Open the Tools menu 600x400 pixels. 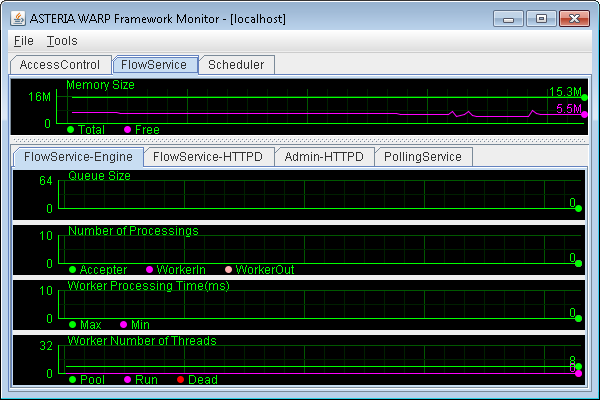tap(62, 41)
